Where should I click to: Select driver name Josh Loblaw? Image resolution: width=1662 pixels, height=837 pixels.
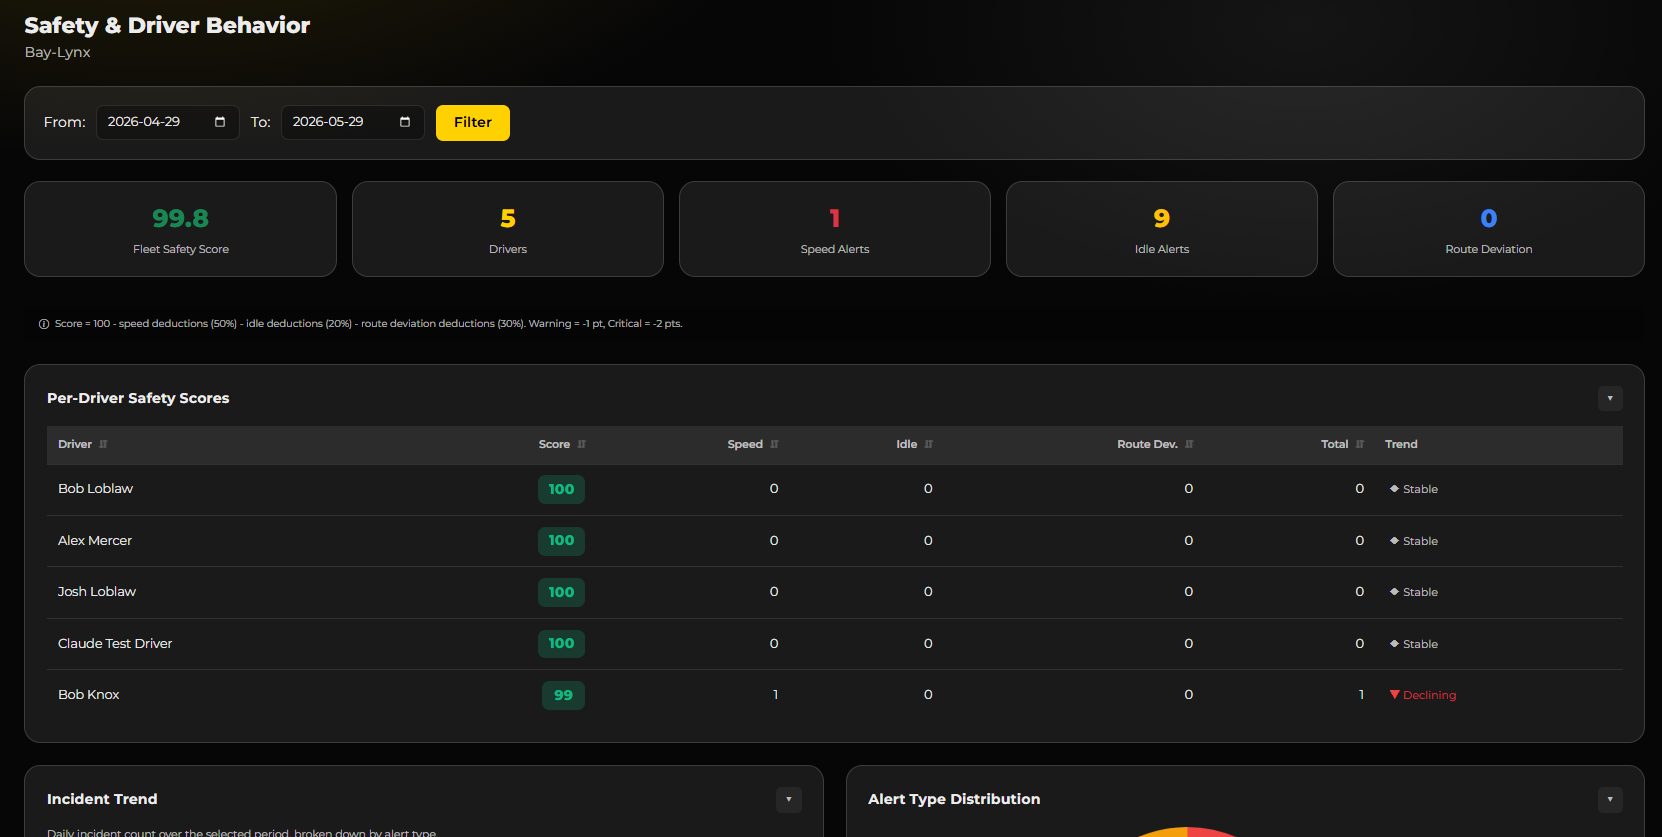click(97, 592)
